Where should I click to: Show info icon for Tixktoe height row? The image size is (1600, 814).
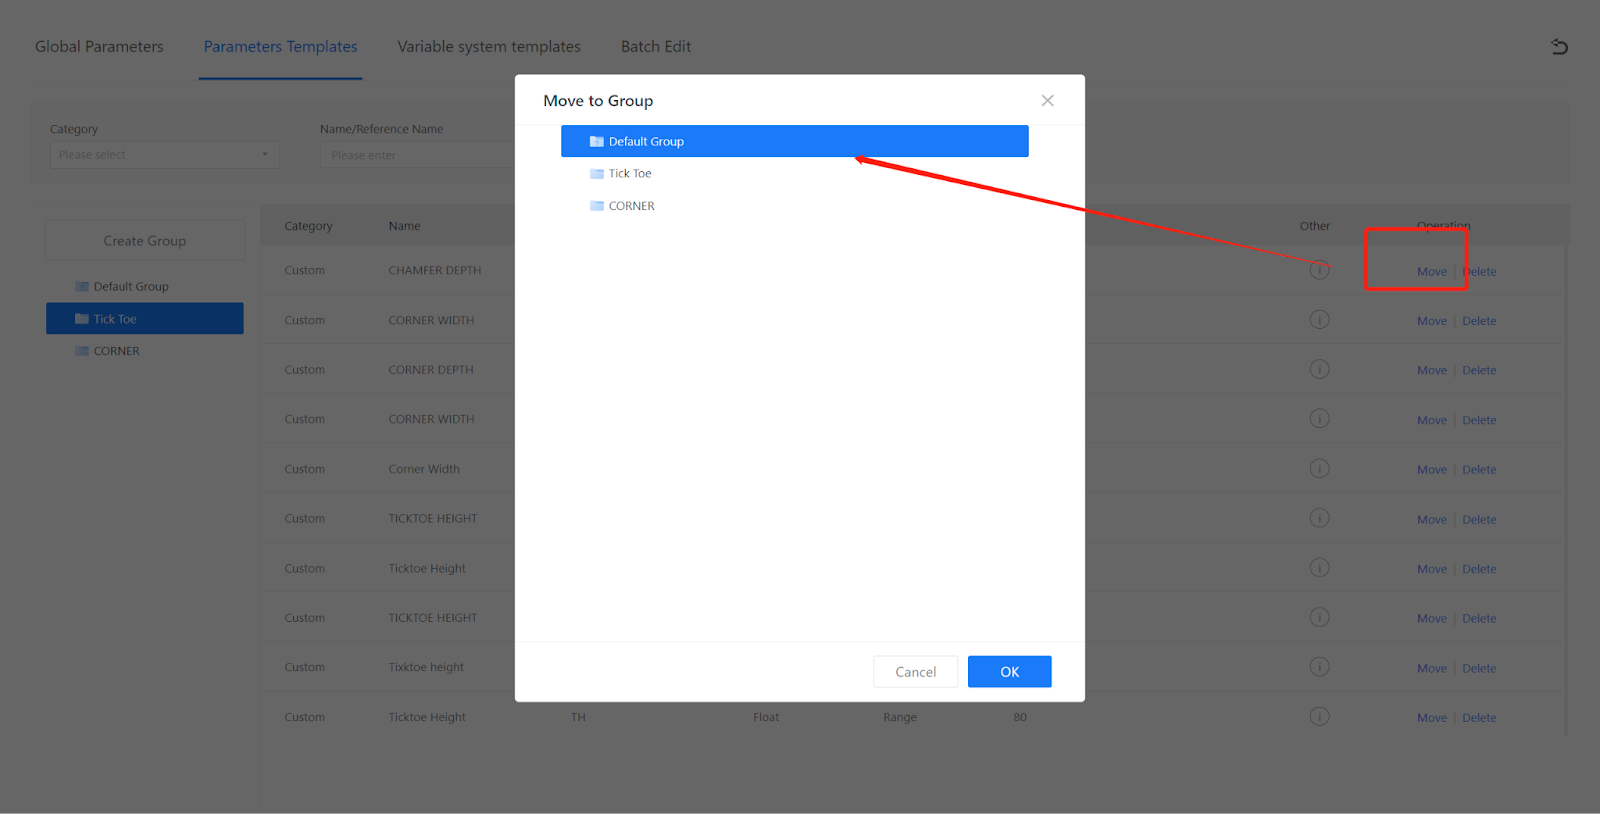[x=1320, y=667]
